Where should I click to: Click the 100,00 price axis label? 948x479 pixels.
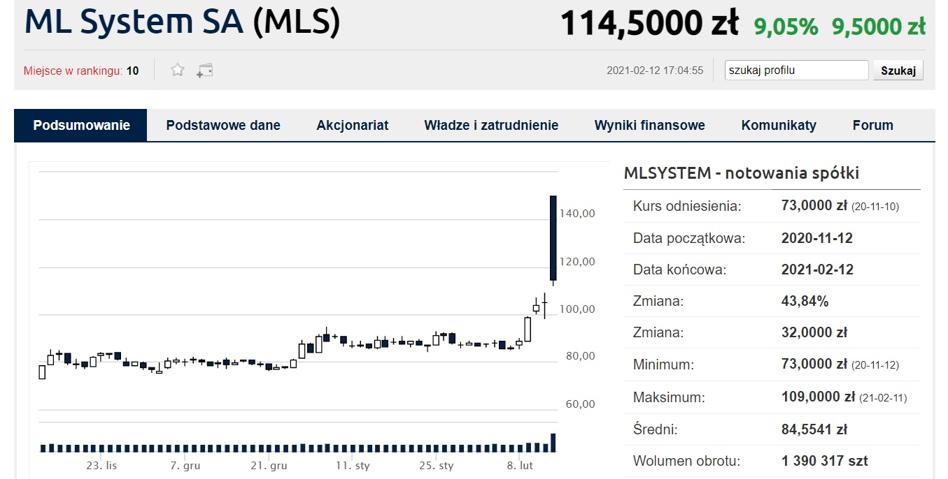click(577, 309)
